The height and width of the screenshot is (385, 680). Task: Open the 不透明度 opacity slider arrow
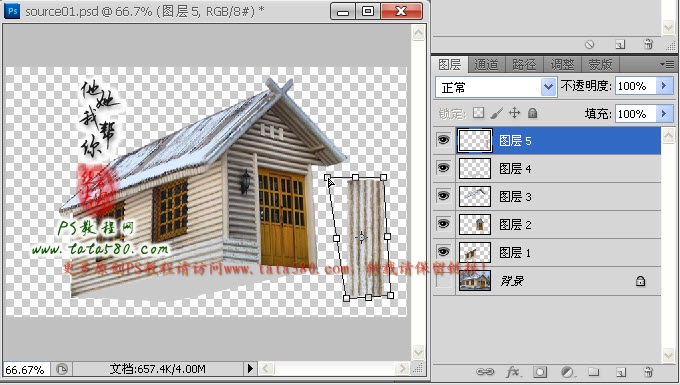pos(664,86)
